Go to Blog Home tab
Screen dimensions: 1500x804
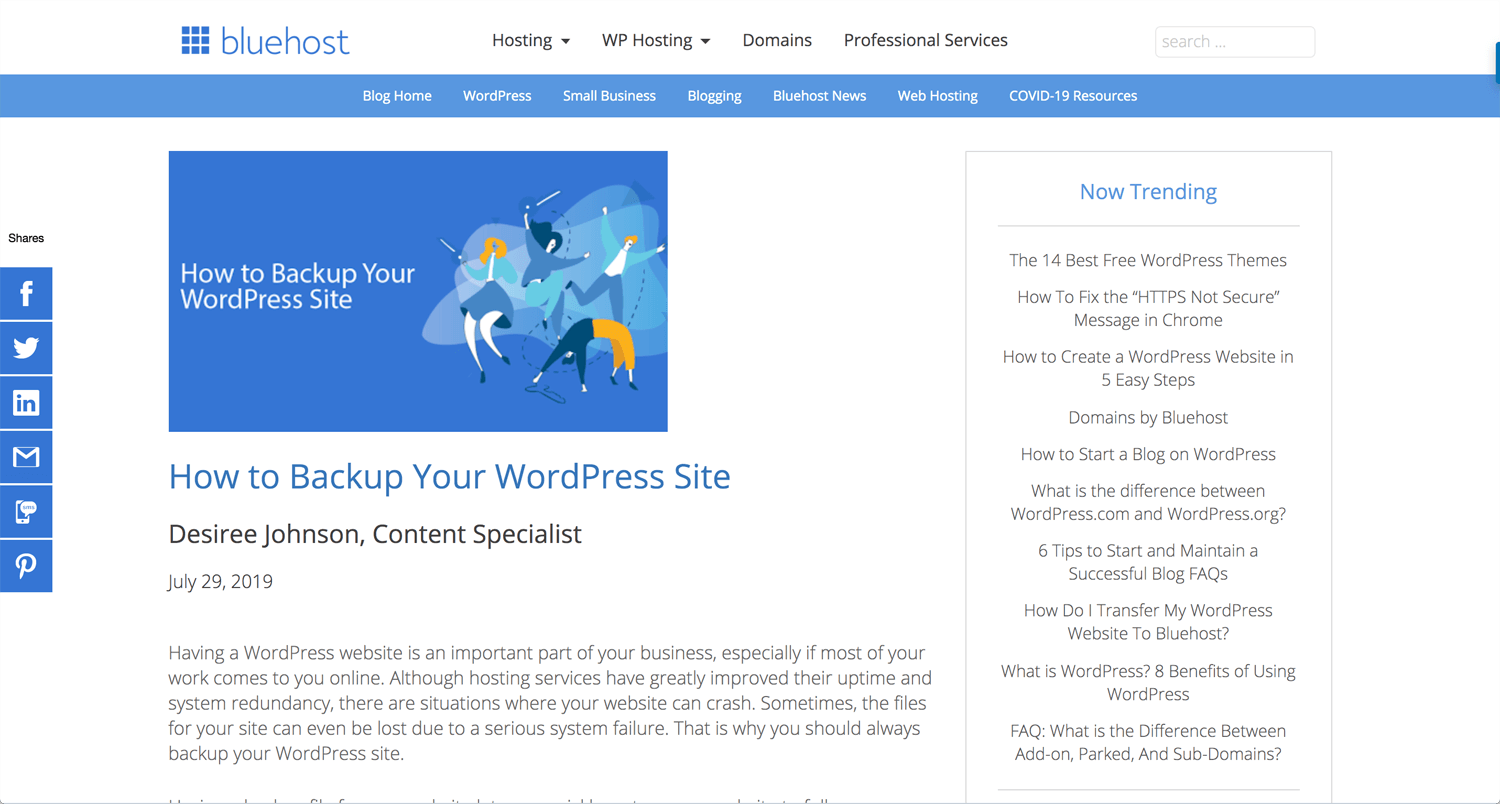[397, 96]
